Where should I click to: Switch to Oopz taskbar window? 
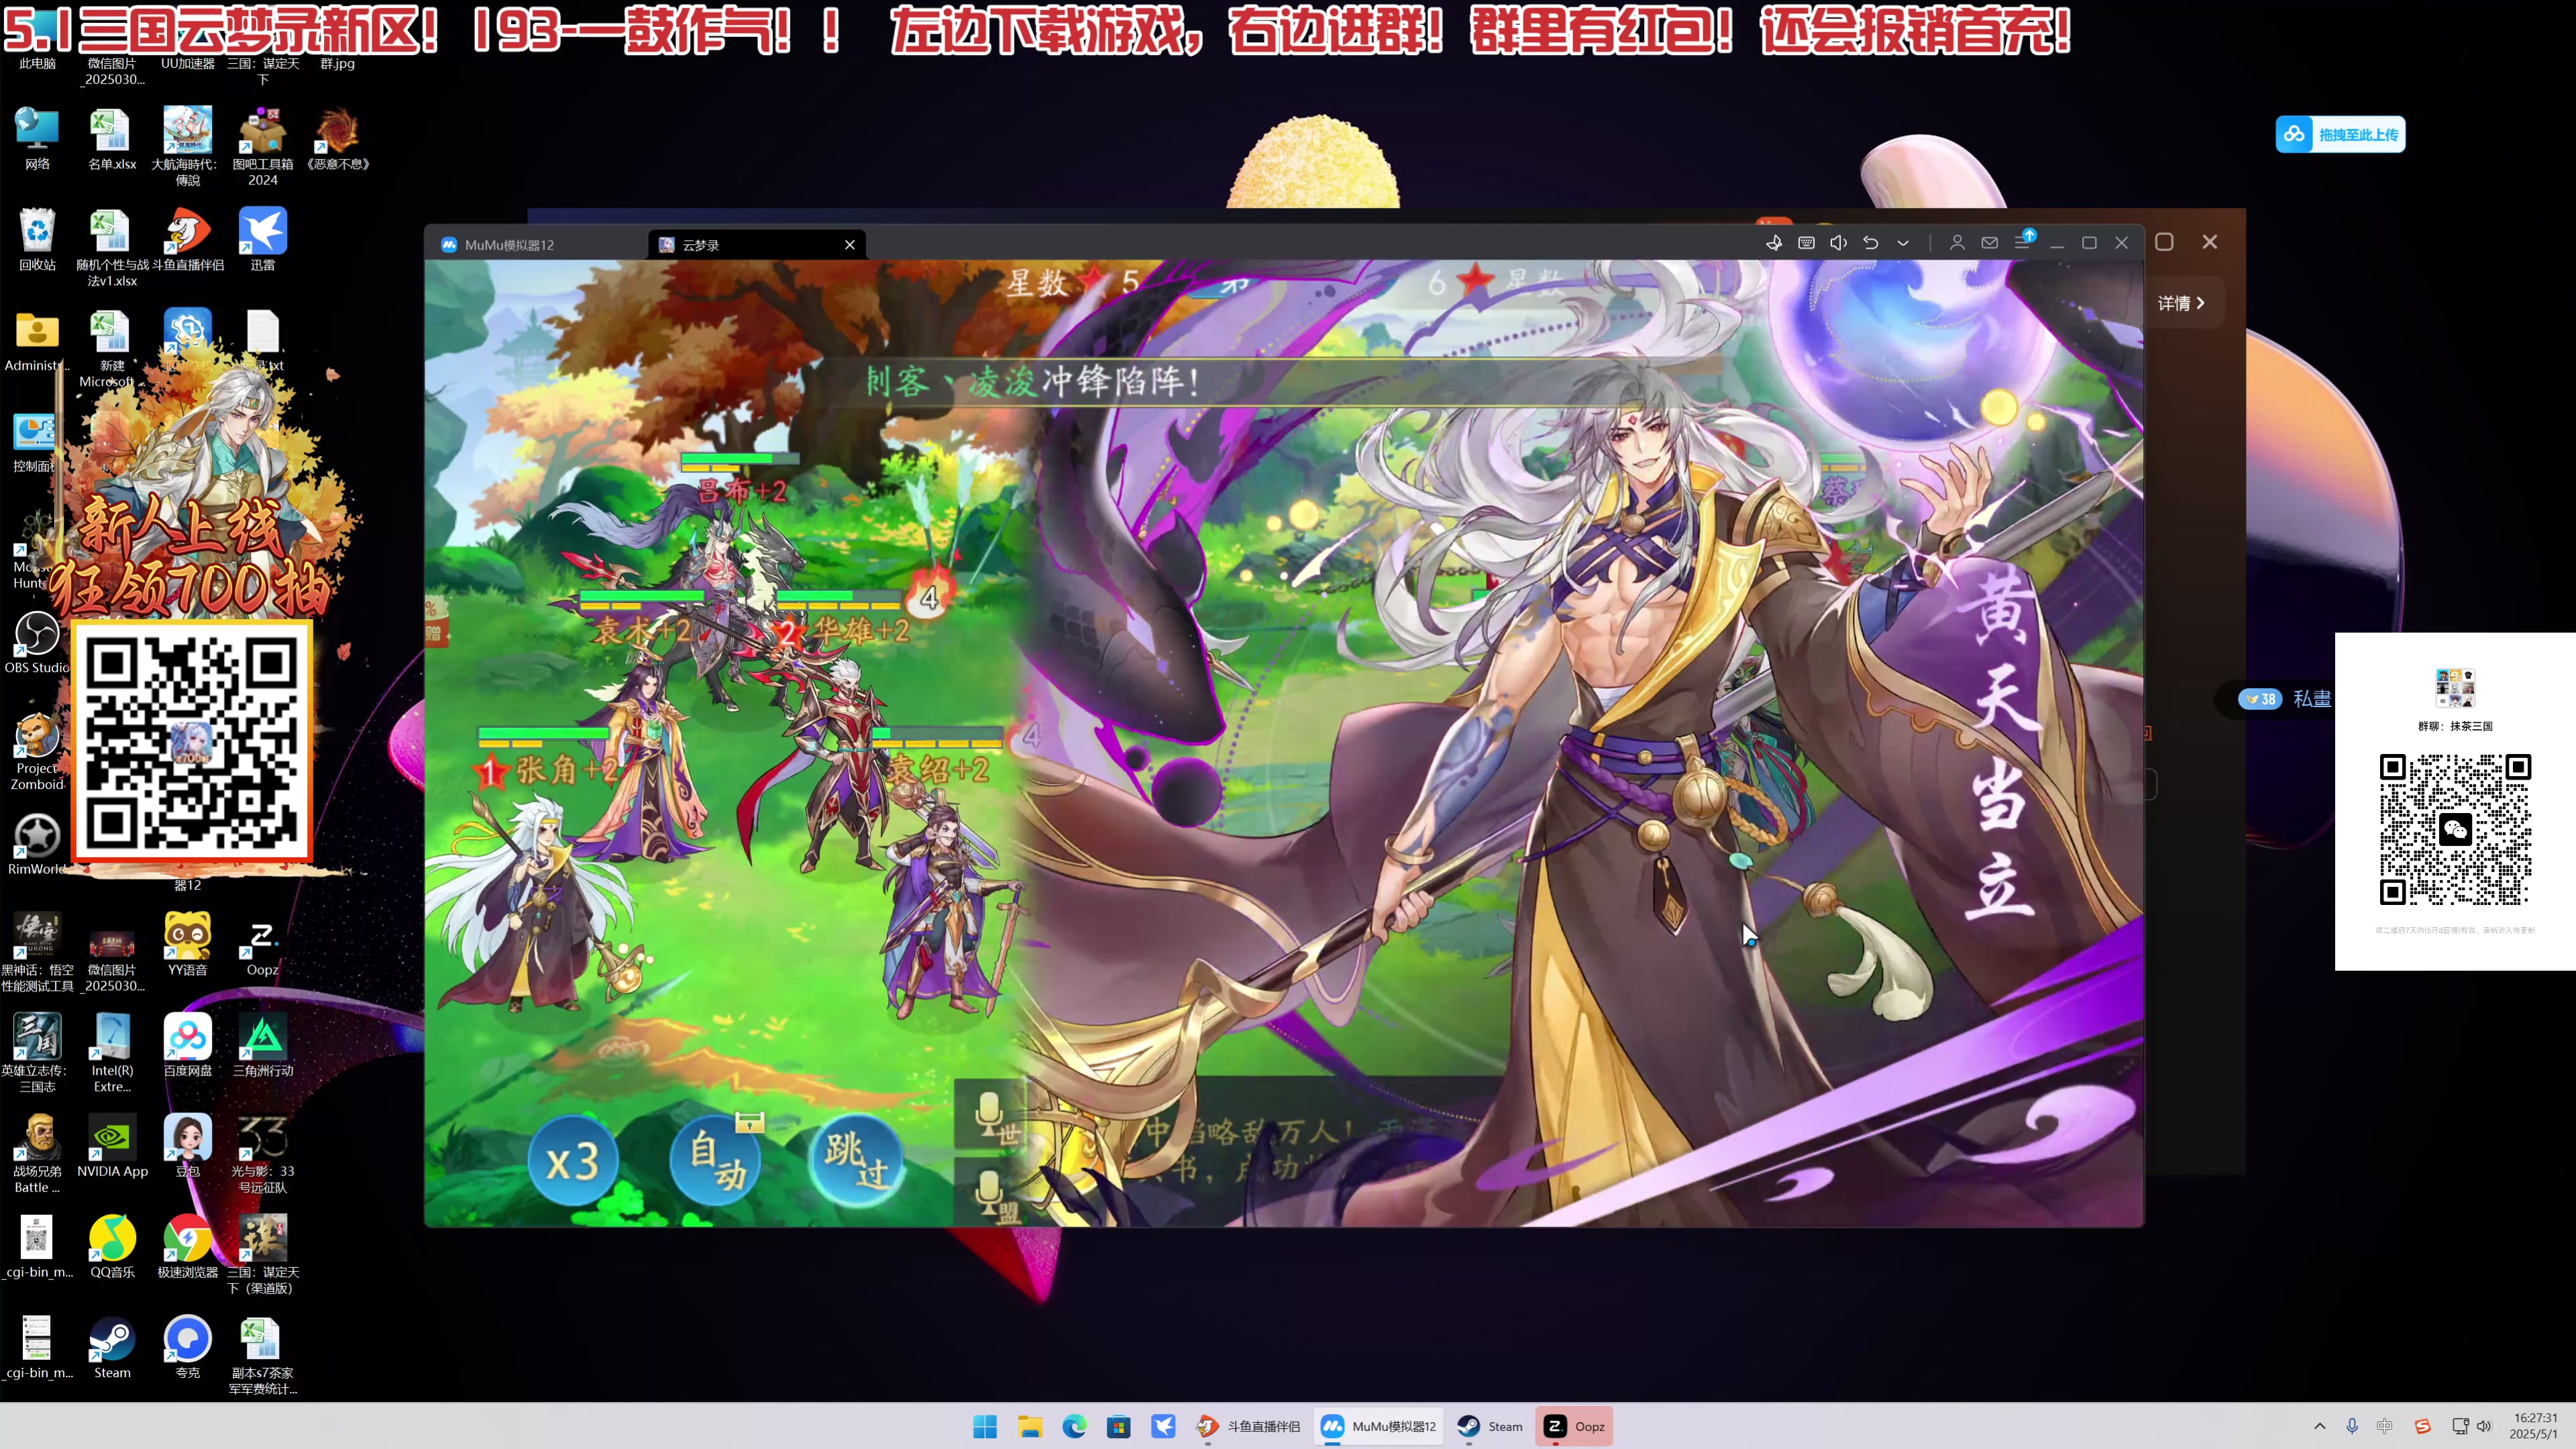tap(1574, 1426)
